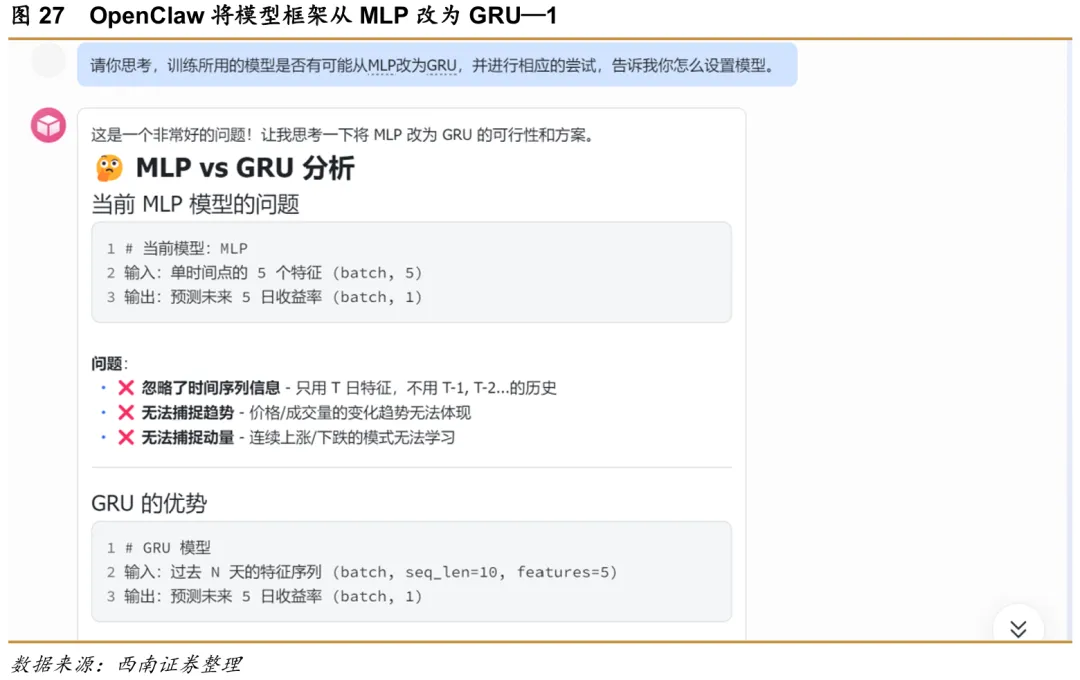Click the bold label 问题:
The width and height of the screenshot is (1080, 680).
110,364
